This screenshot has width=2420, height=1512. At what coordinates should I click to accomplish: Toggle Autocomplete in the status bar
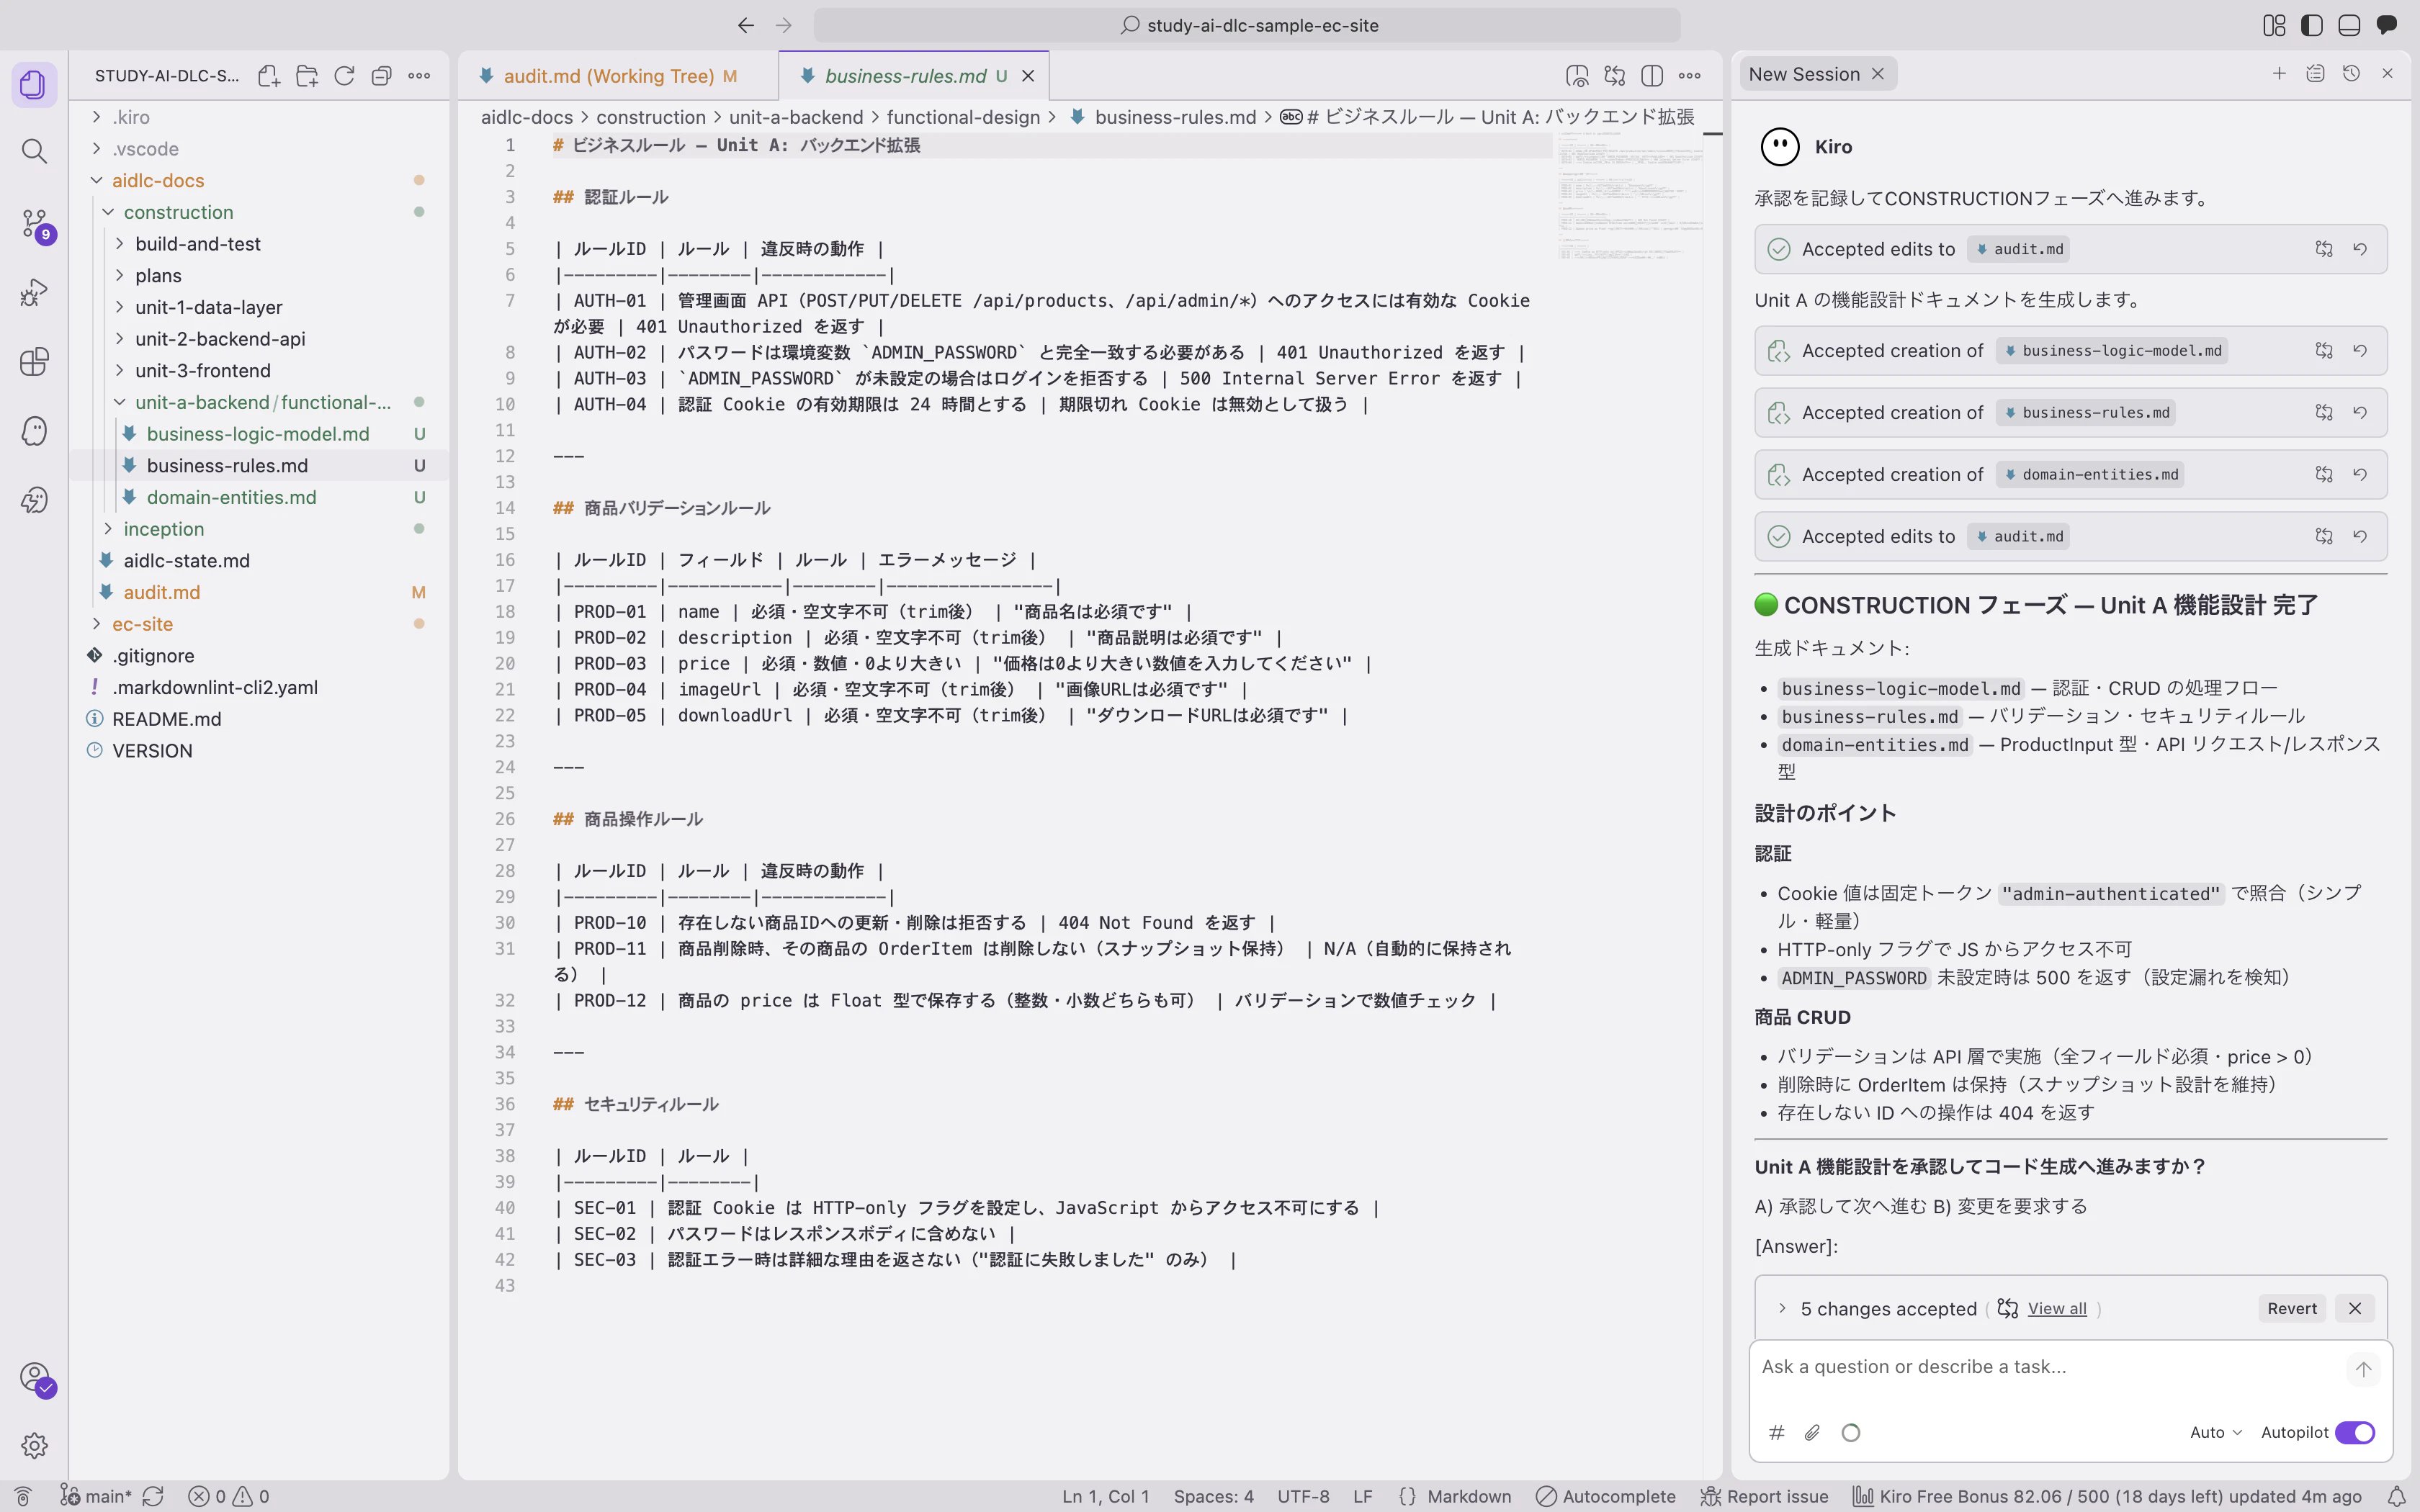click(1606, 1496)
